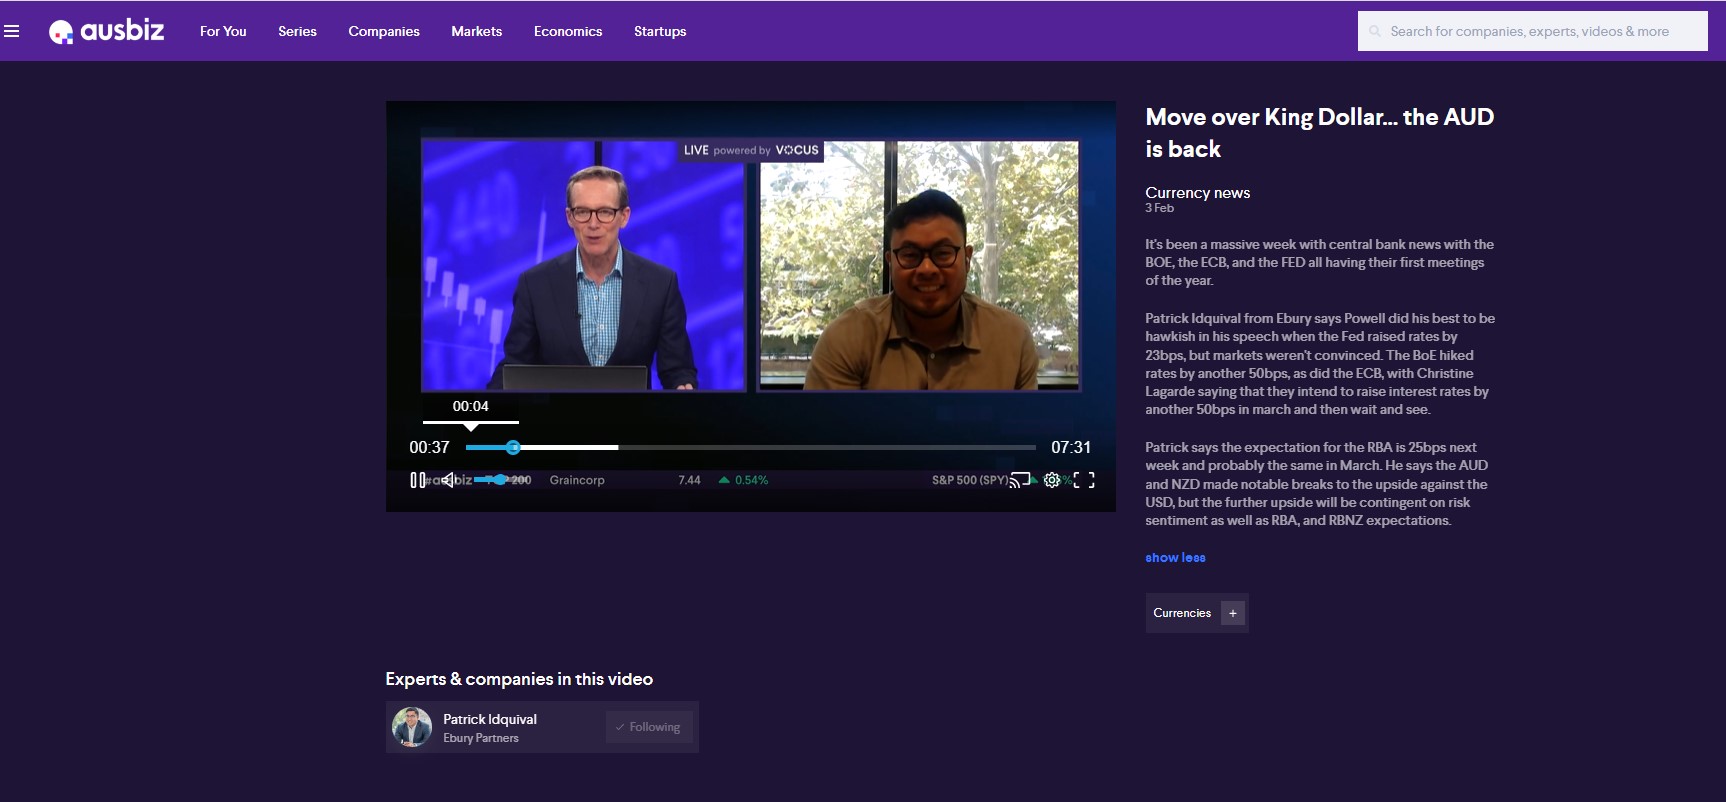Focus the search companies and experts field
The height and width of the screenshot is (802, 1726).
pos(1532,31)
